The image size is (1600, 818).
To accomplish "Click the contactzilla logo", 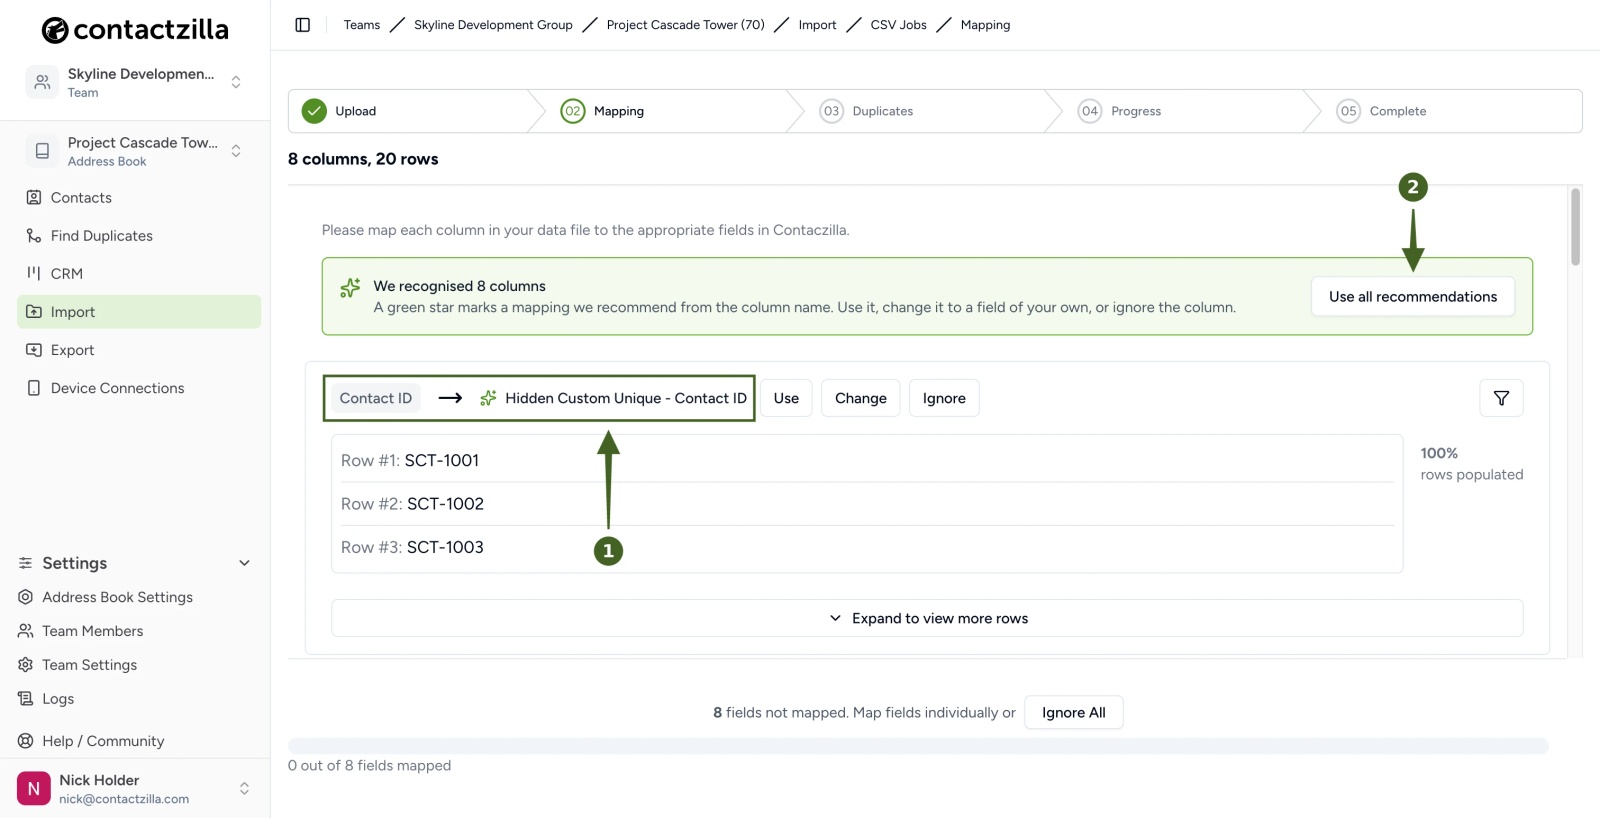I will (x=135, y=30).
